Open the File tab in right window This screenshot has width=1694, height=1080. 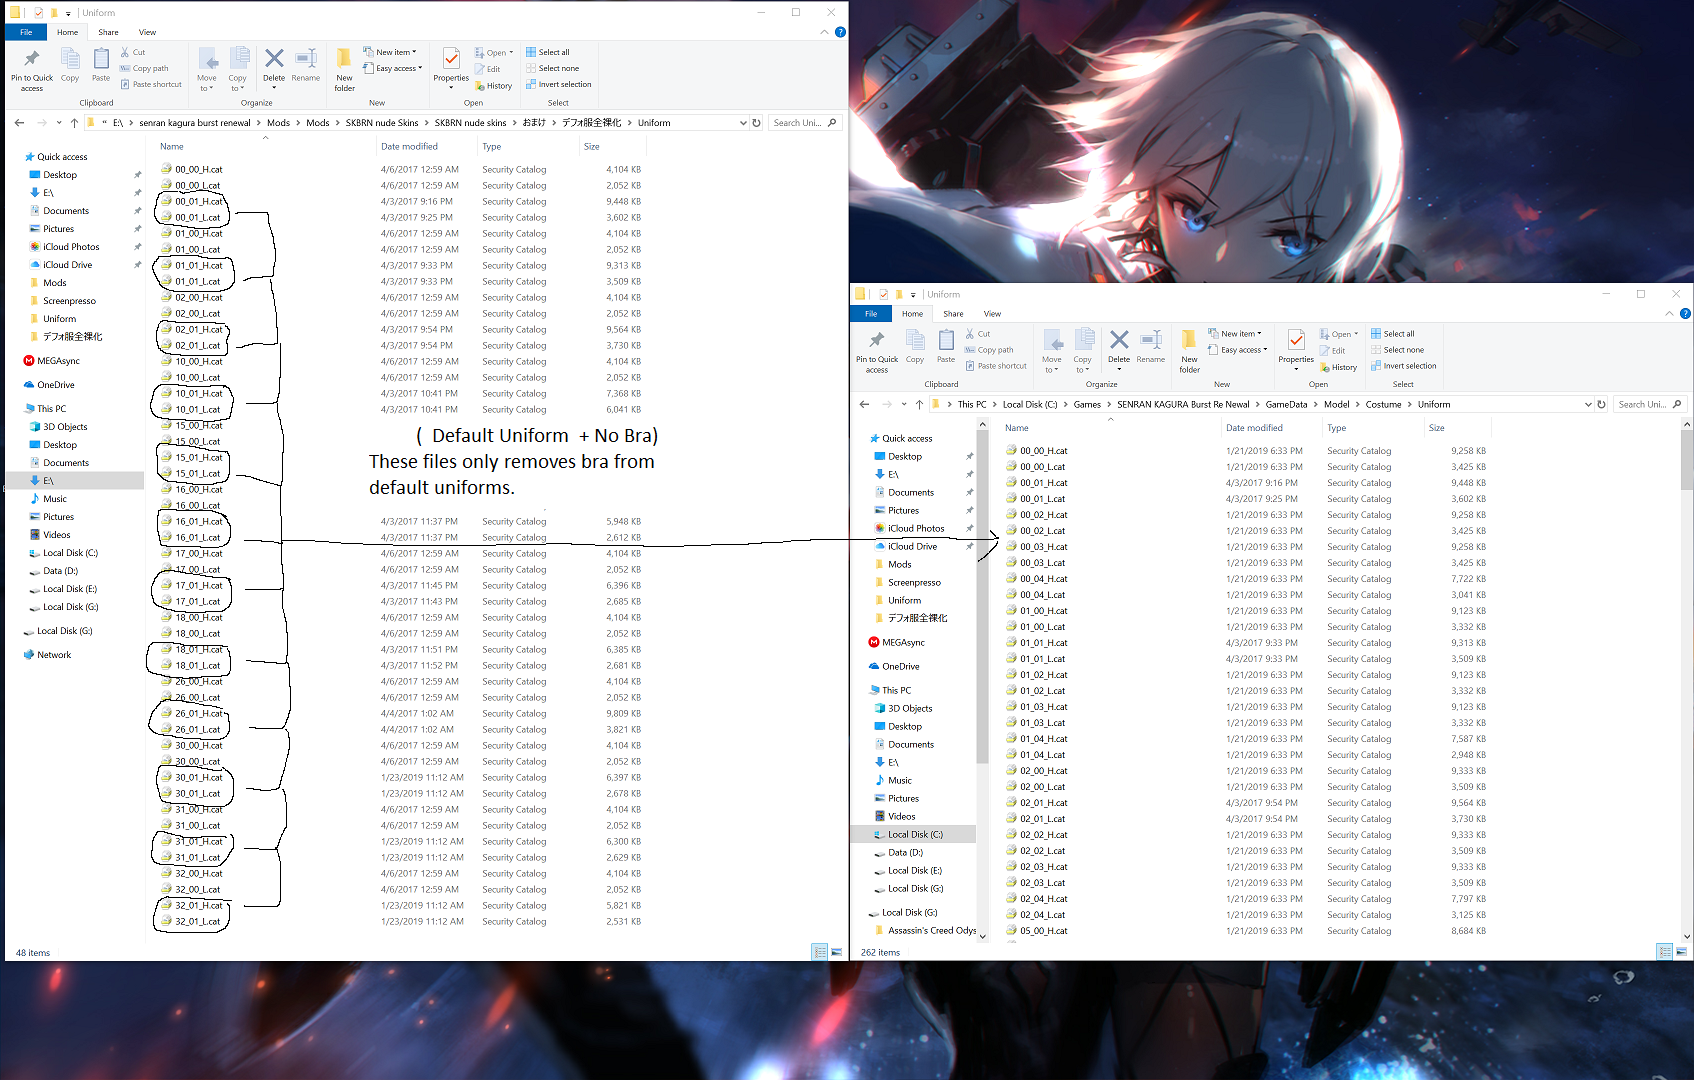pyautogui.click(x=871, y=314)
